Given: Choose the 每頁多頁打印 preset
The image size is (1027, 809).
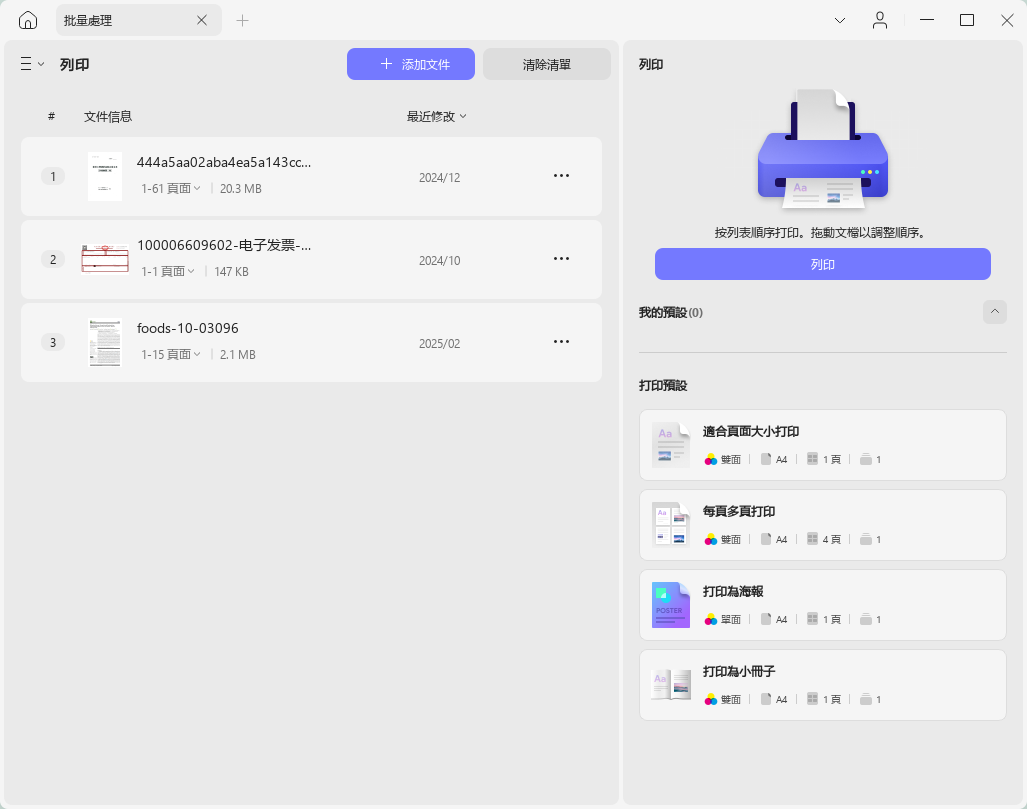Looking at the screenshot, I should click(x=823, y=525).
